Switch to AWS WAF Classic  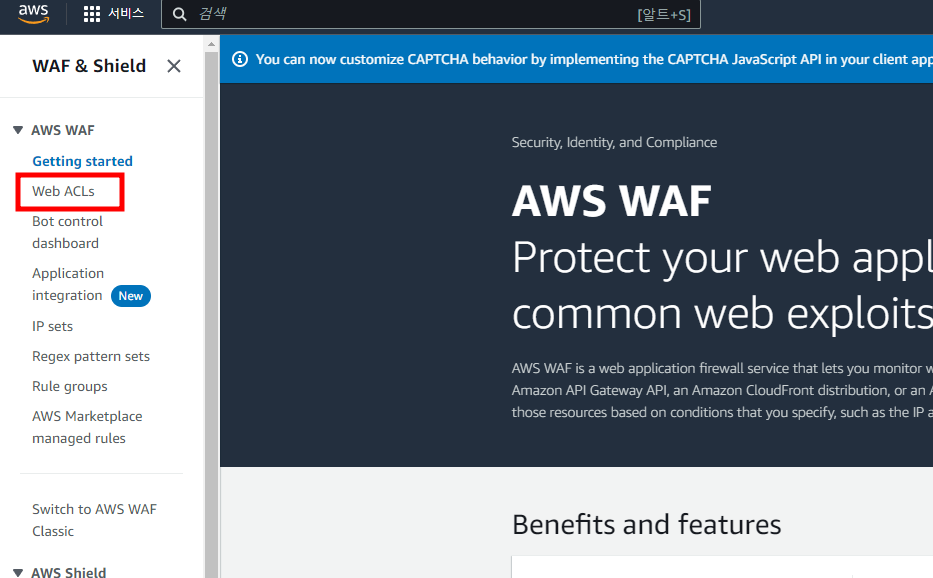tap(94, 520)
